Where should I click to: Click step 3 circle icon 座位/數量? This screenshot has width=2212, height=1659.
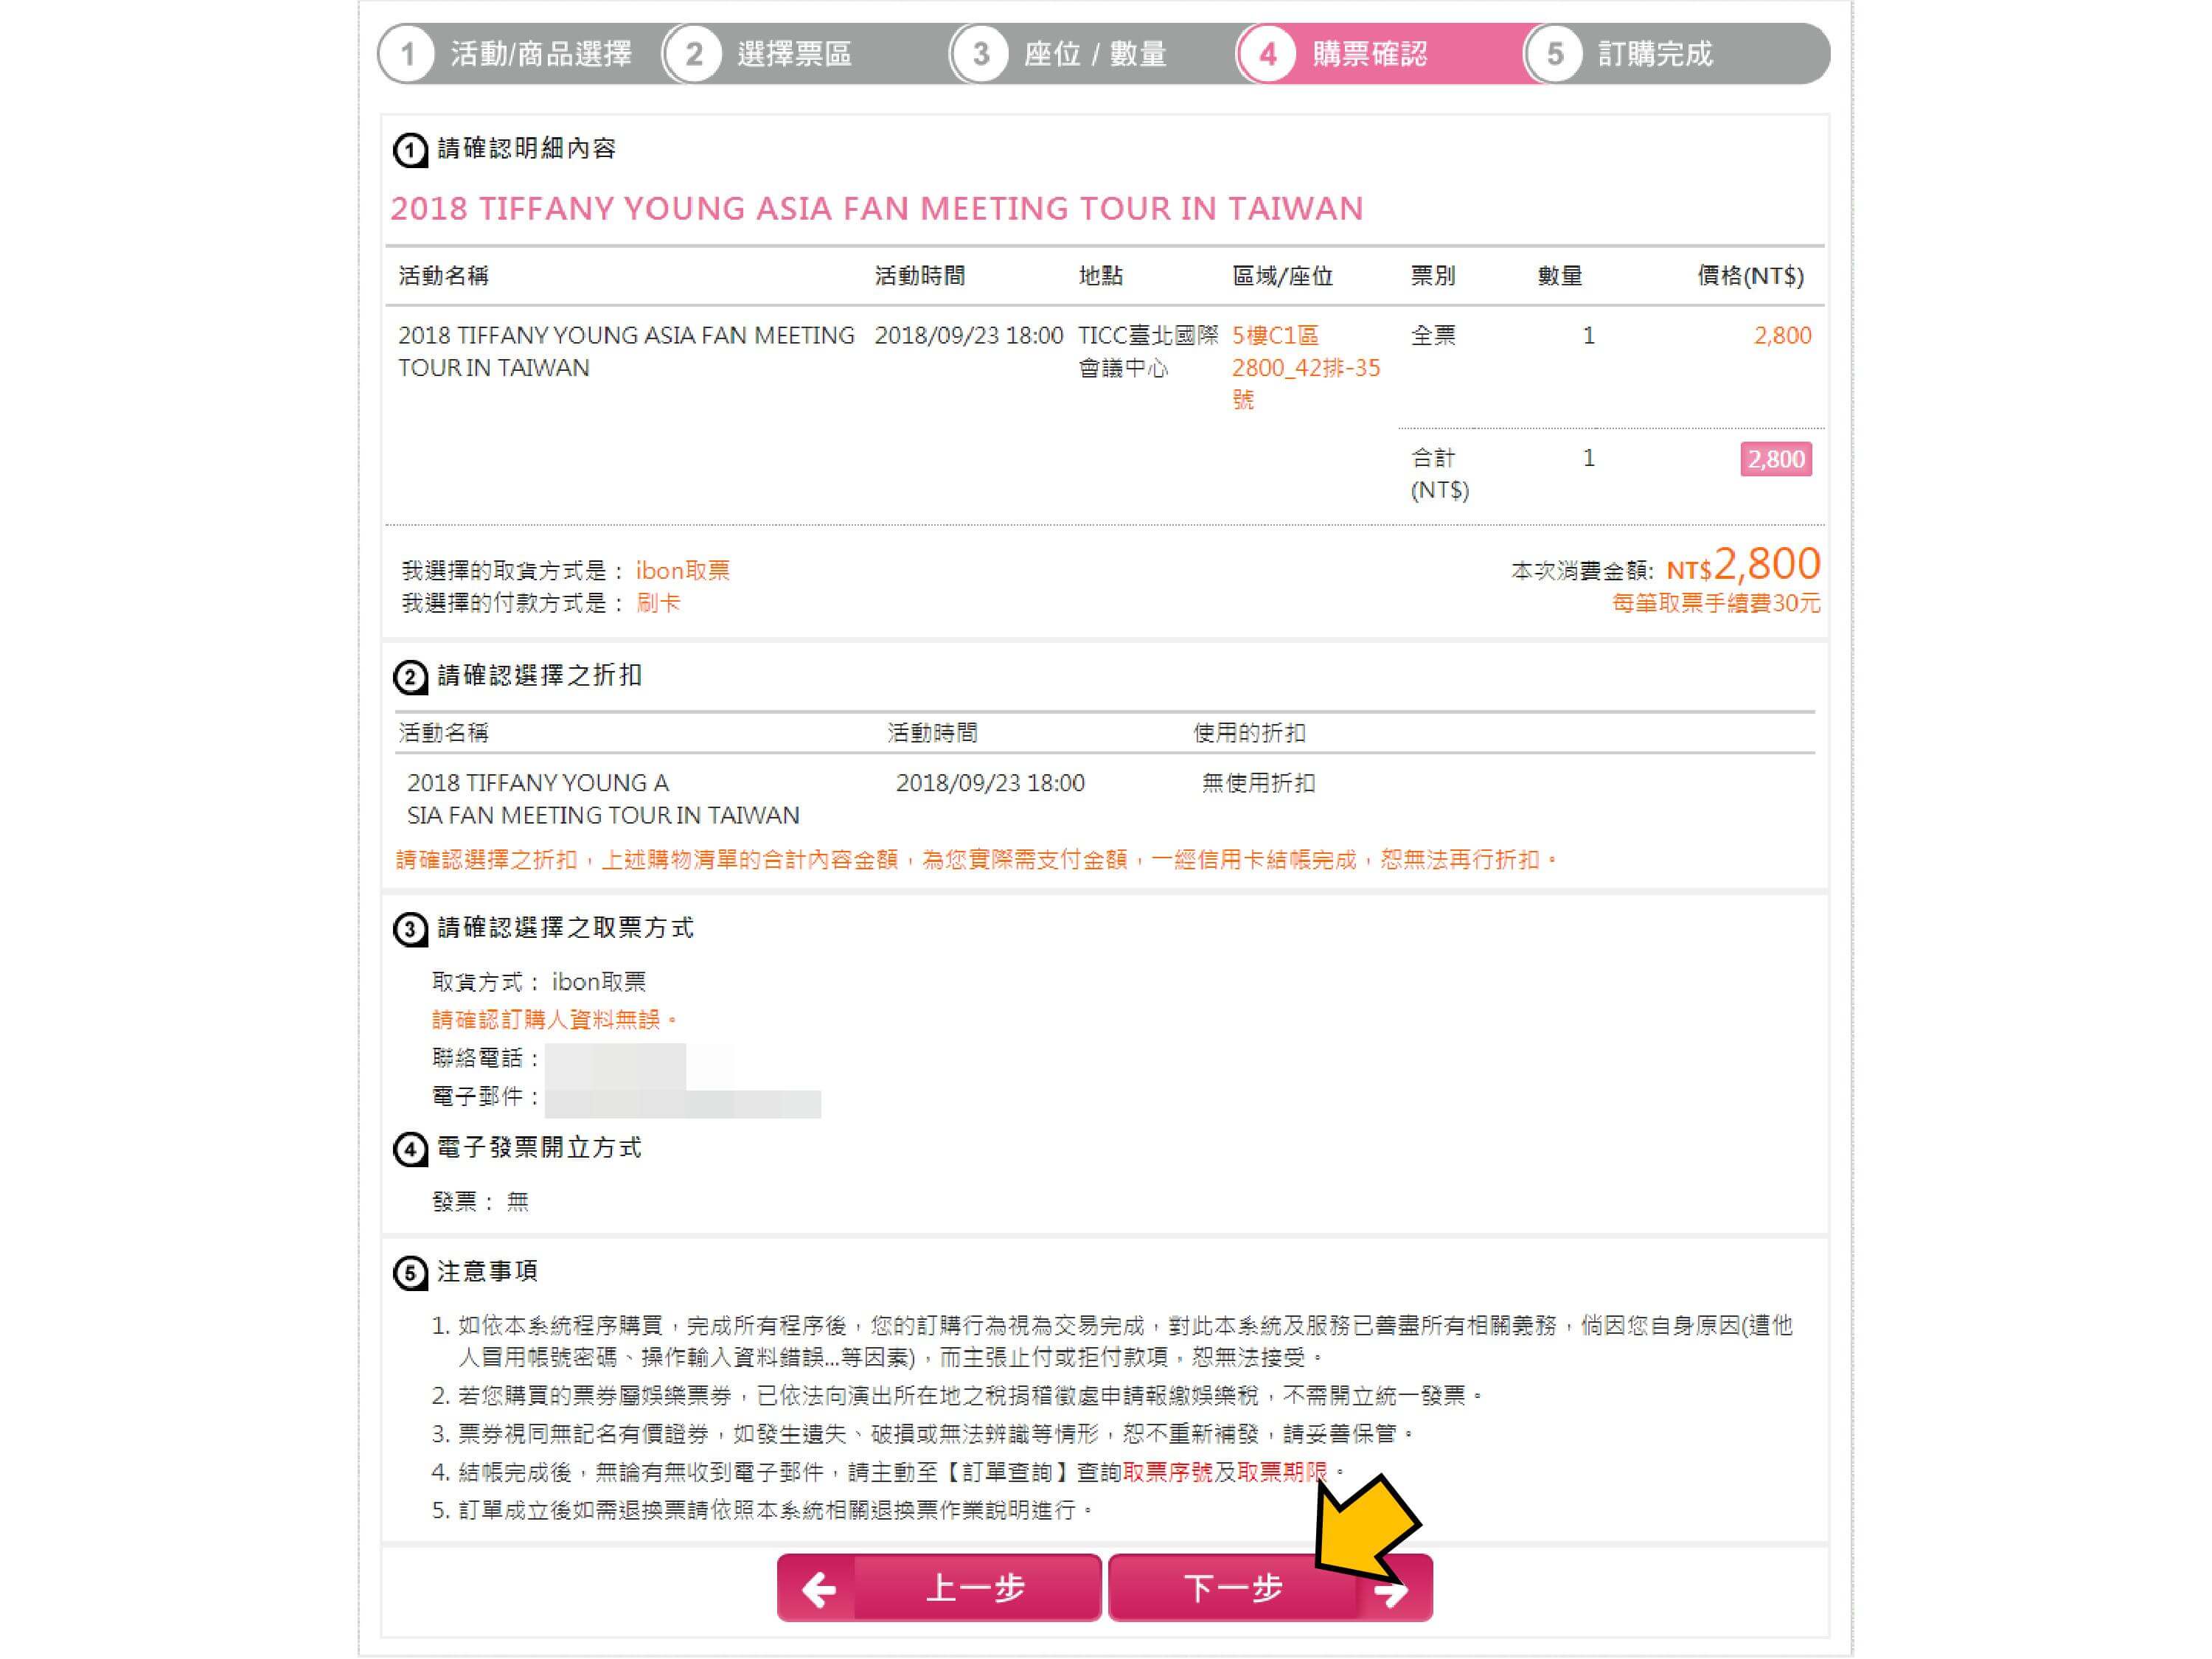coord(980,53)
